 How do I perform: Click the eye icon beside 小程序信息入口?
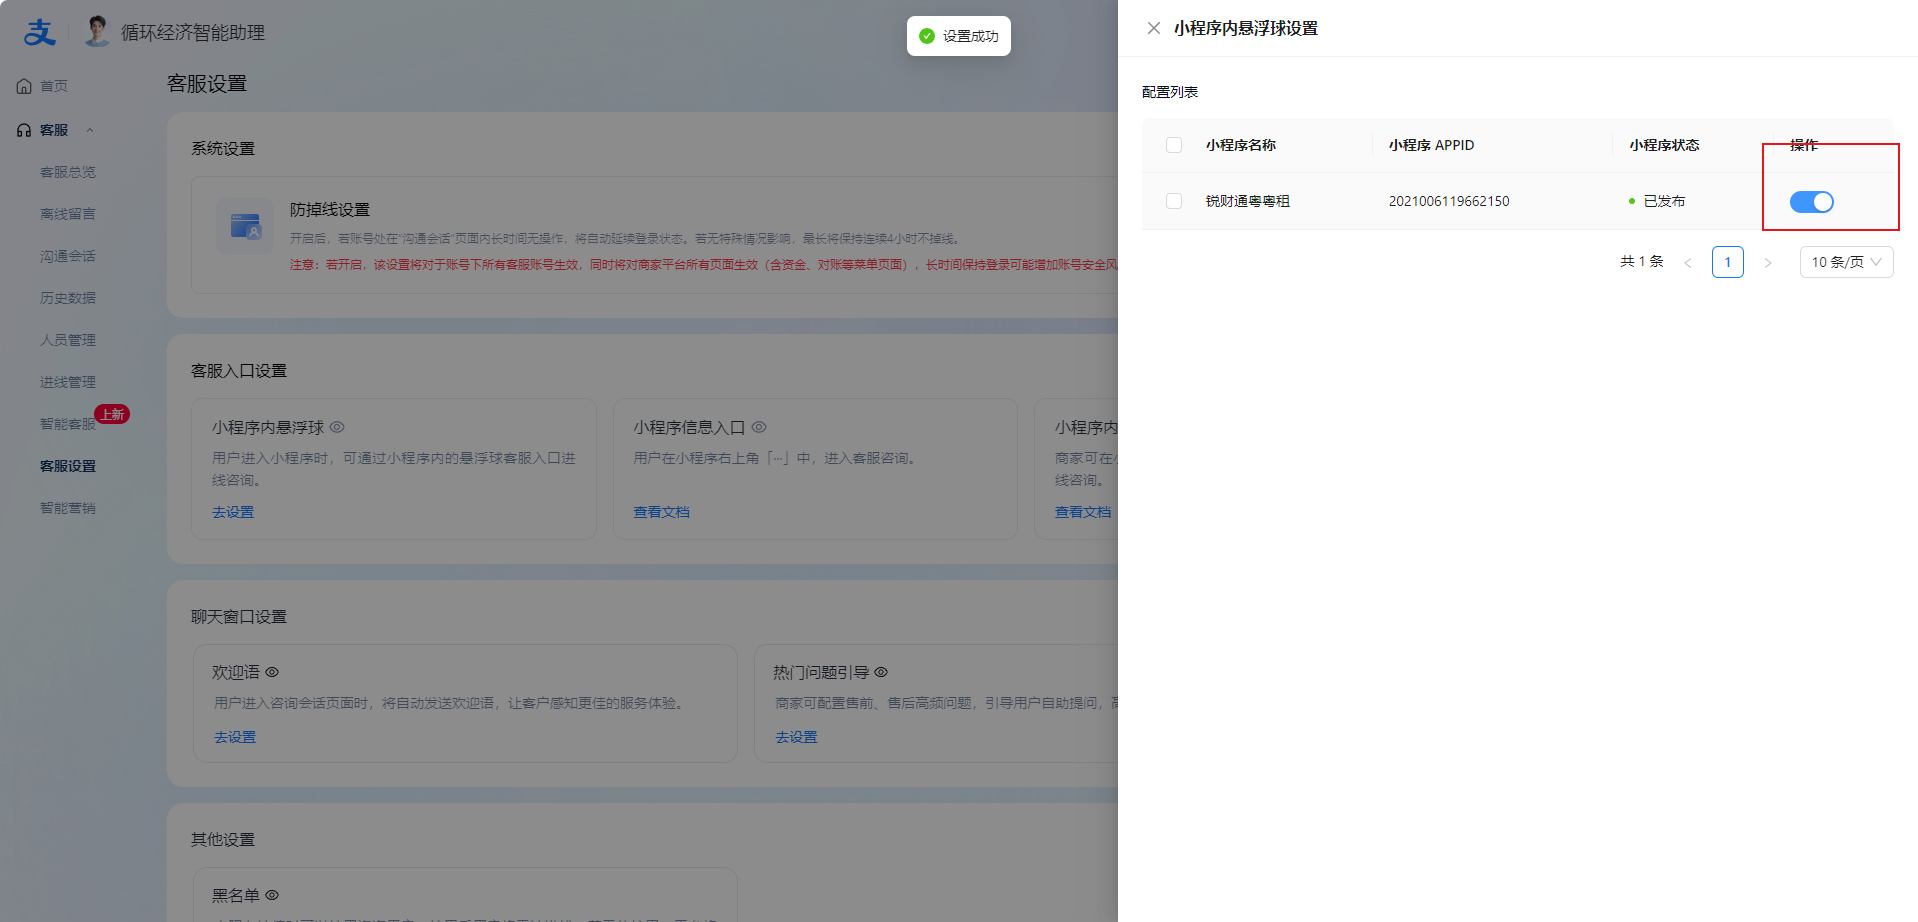(759, 427)
